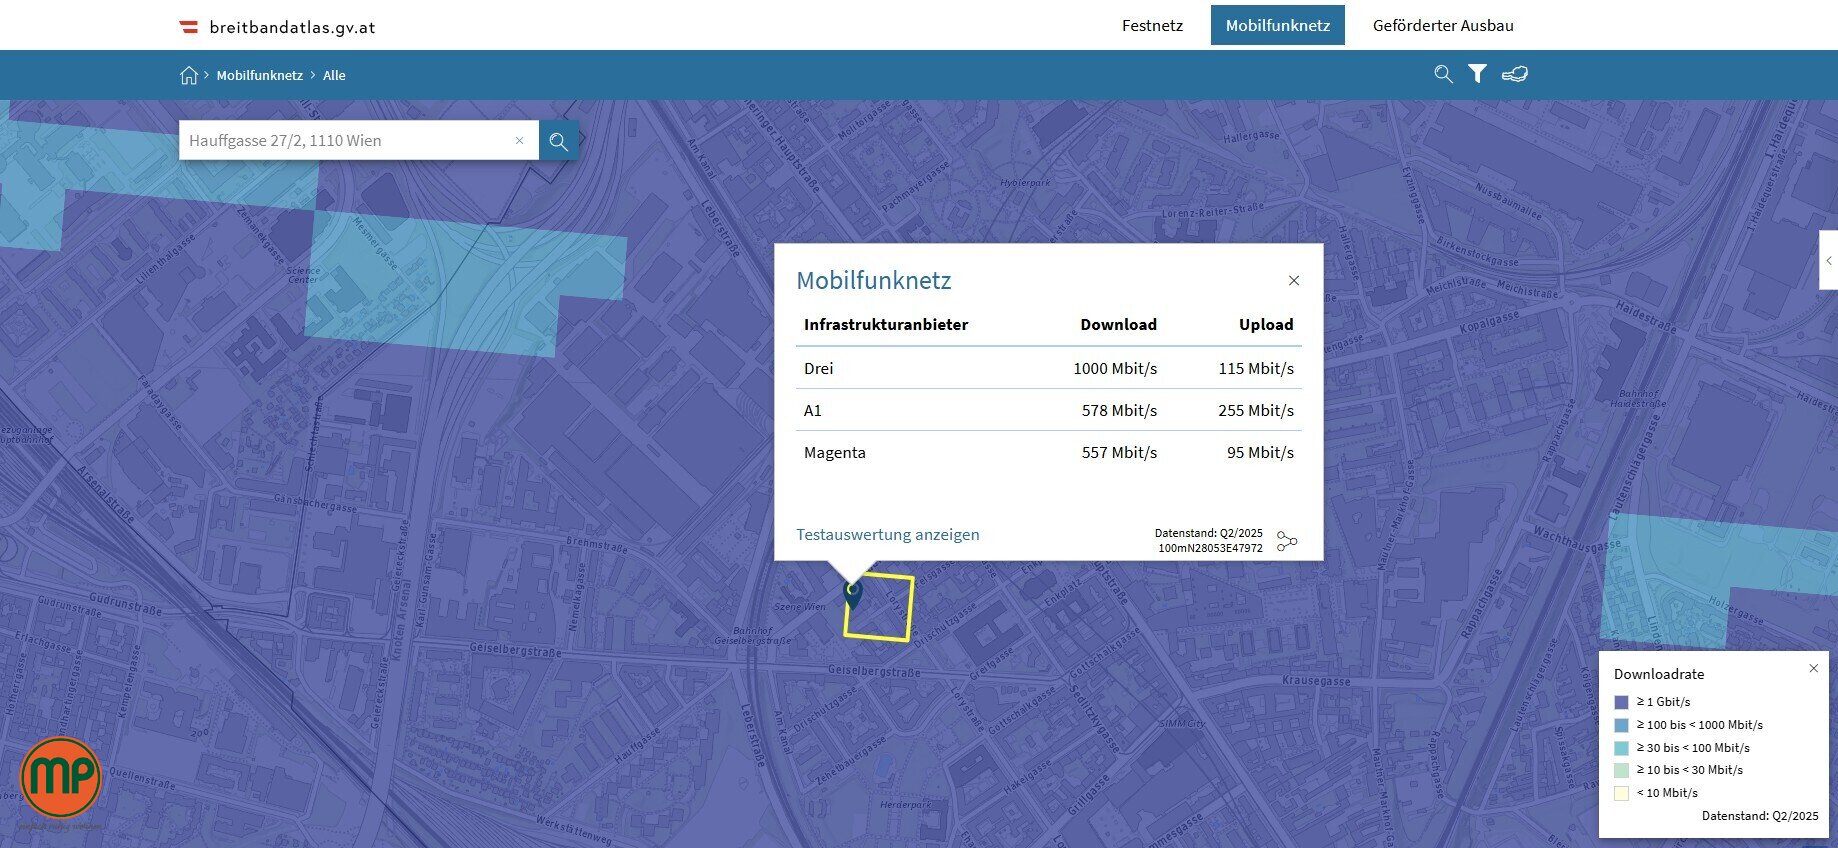Click the blue address search button
The width and height of the screenshot is (1838, 848).
pos(558,141)
